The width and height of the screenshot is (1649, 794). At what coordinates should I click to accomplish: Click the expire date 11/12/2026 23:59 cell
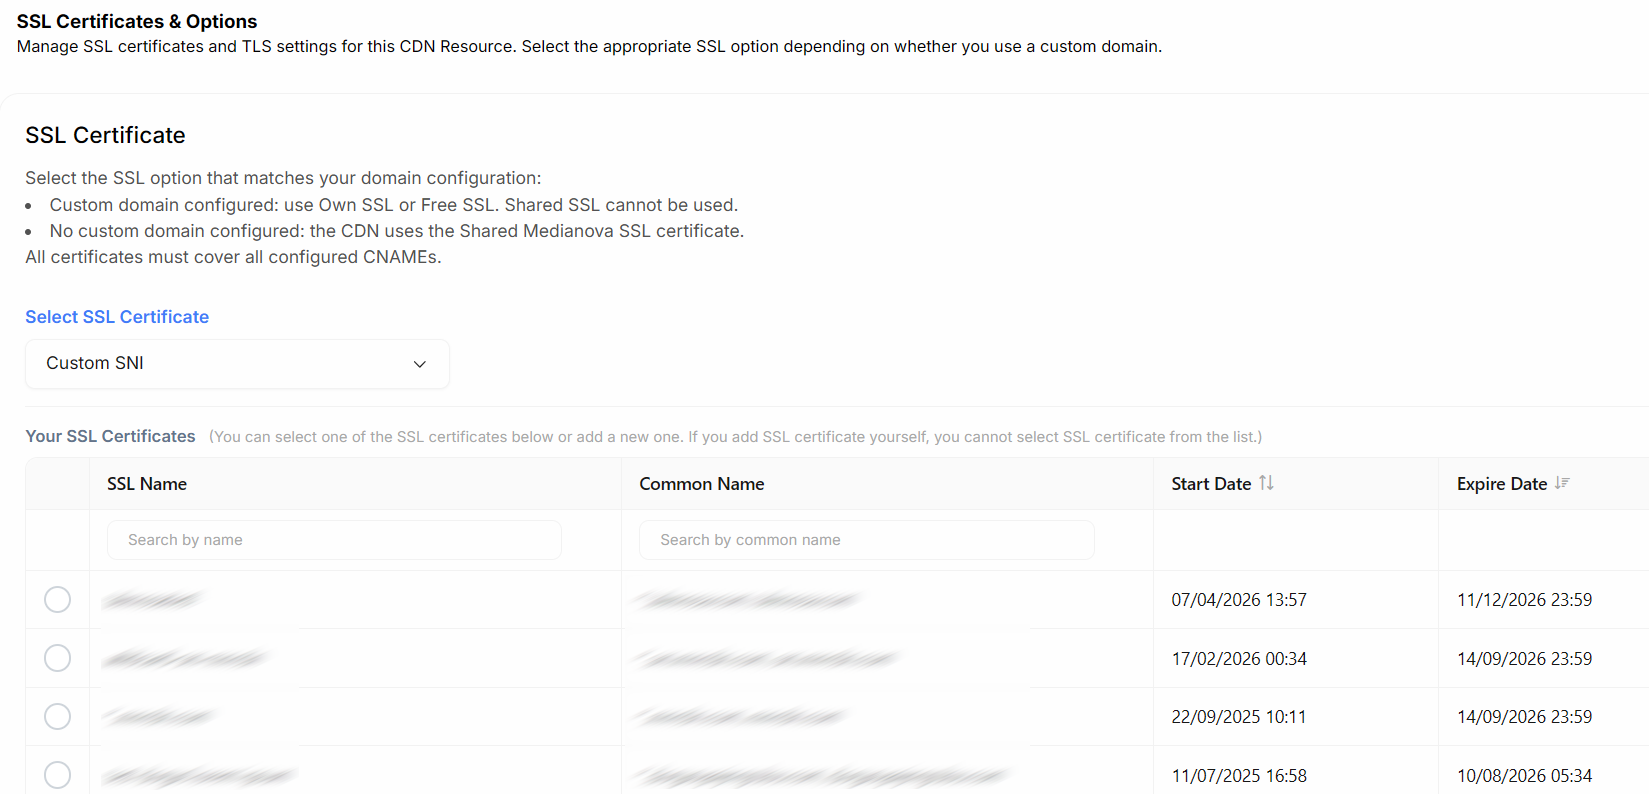(x=1524, y=600)
